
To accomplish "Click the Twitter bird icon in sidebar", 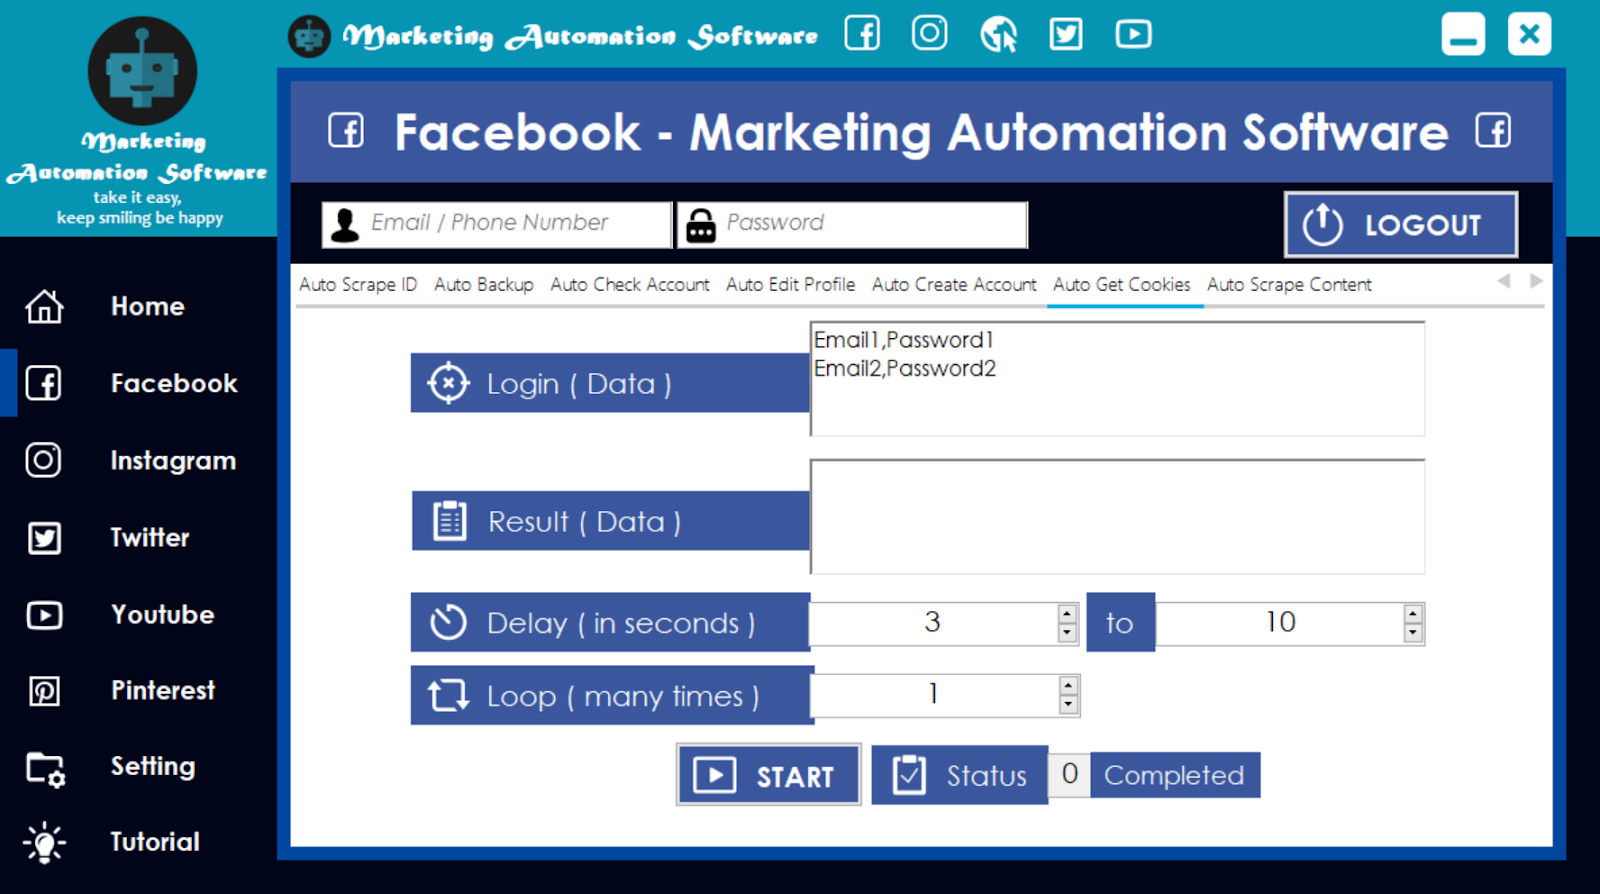I will click(44, 538).
